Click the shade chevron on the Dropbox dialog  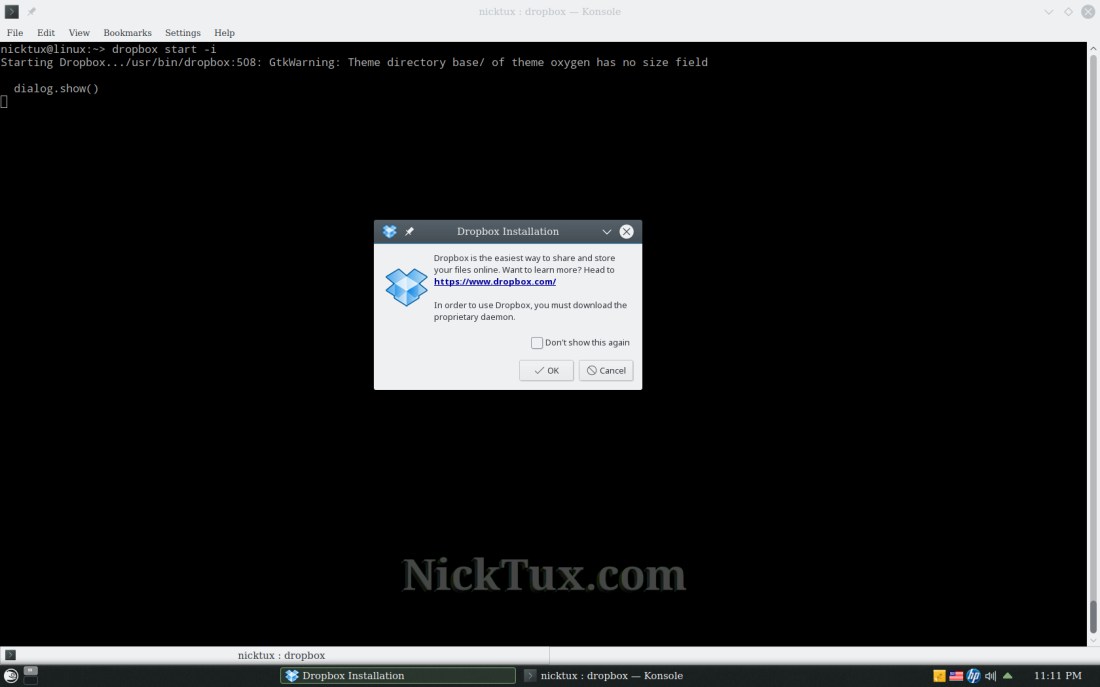click(x=606, y=231)
